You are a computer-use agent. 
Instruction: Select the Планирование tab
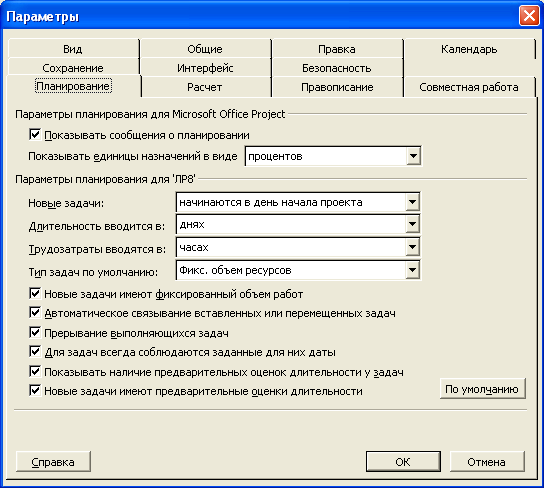[x=73, y=86]
